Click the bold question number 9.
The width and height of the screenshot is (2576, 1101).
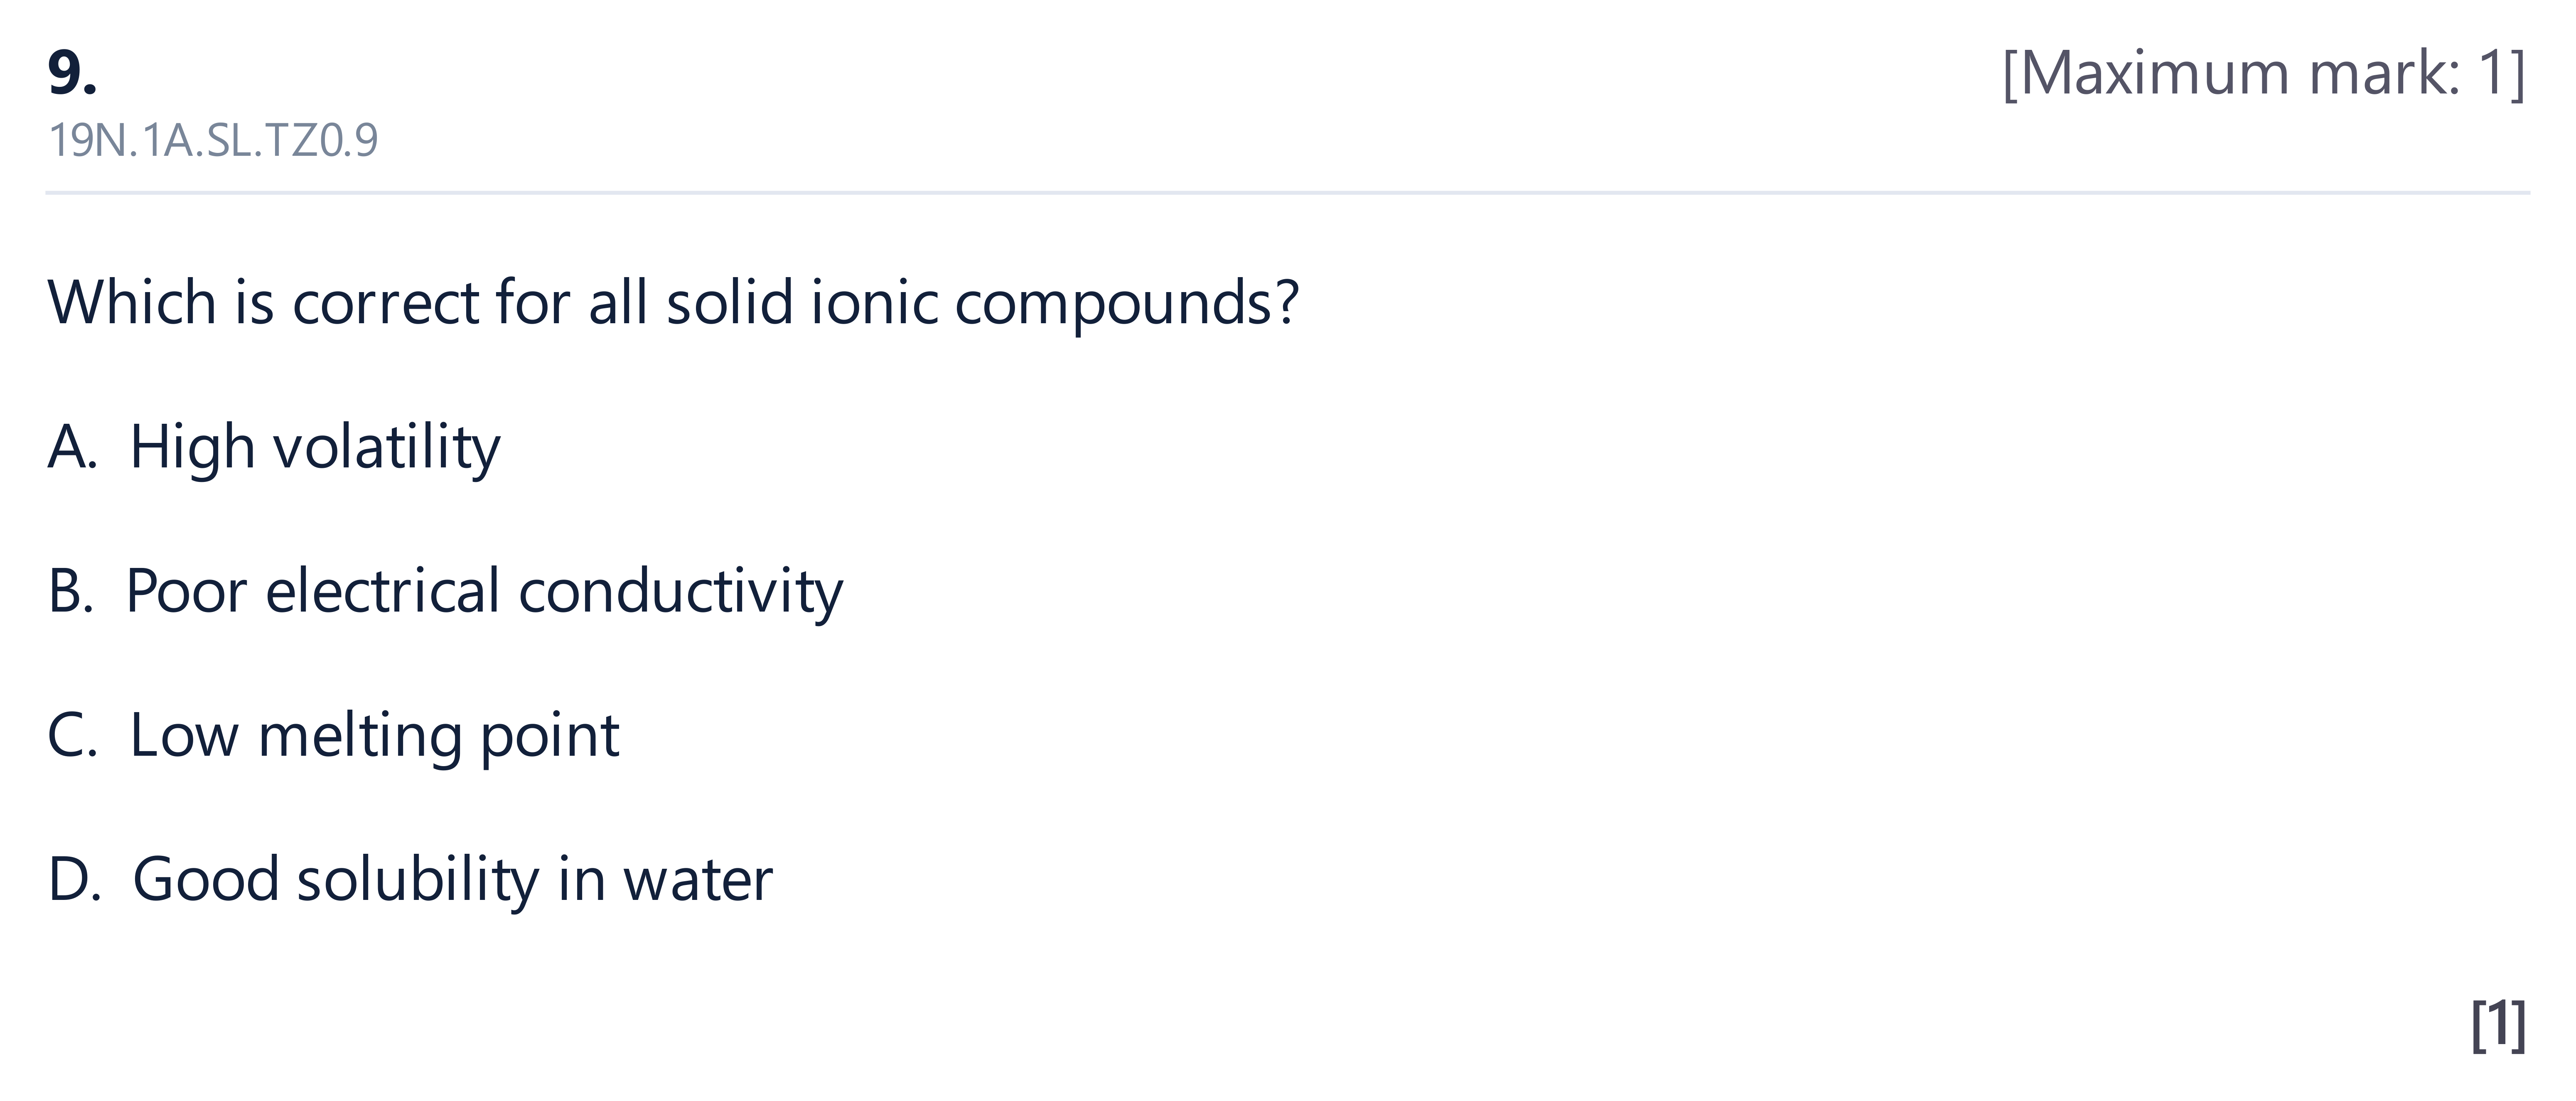72,73
